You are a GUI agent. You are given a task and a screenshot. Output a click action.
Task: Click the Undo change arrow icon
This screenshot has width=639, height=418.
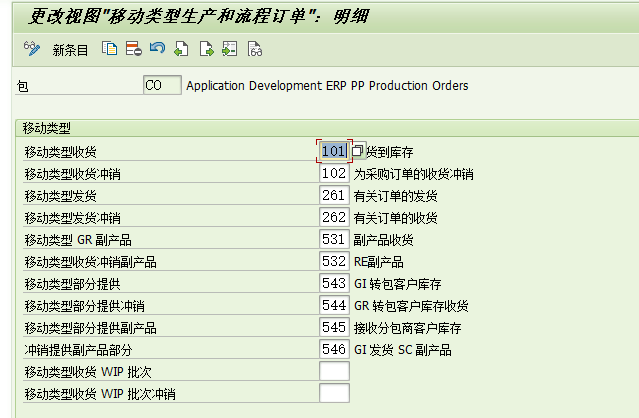157,48
